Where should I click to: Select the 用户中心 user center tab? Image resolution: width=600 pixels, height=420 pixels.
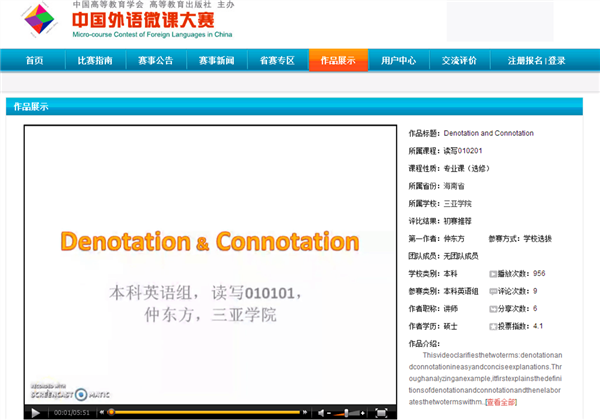tap(398, 61)
